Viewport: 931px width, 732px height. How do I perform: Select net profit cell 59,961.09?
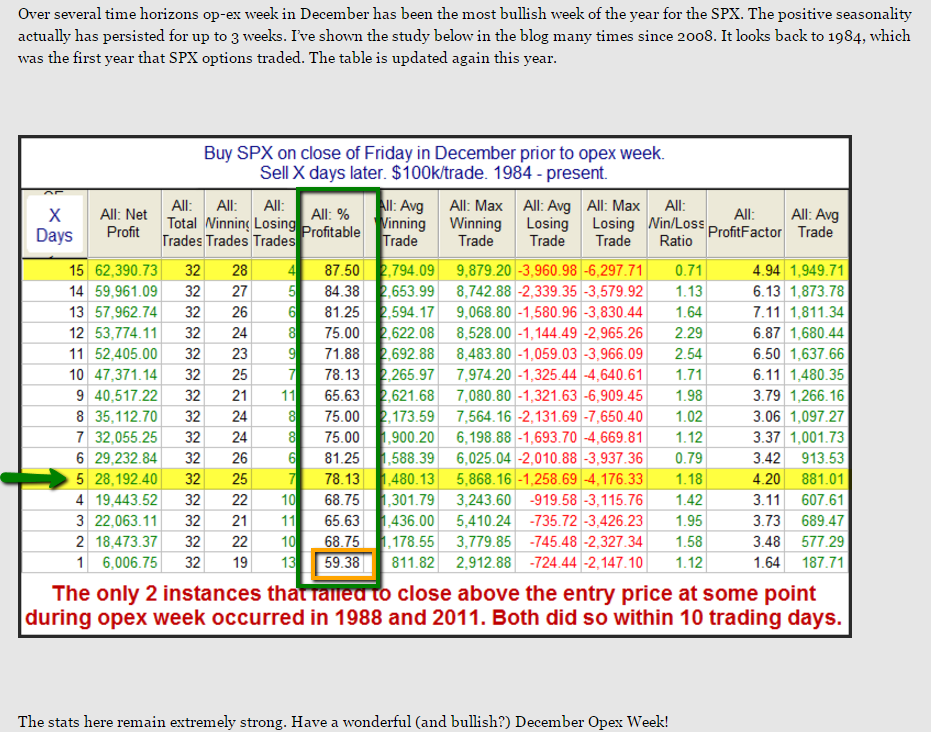coord(126,291)
